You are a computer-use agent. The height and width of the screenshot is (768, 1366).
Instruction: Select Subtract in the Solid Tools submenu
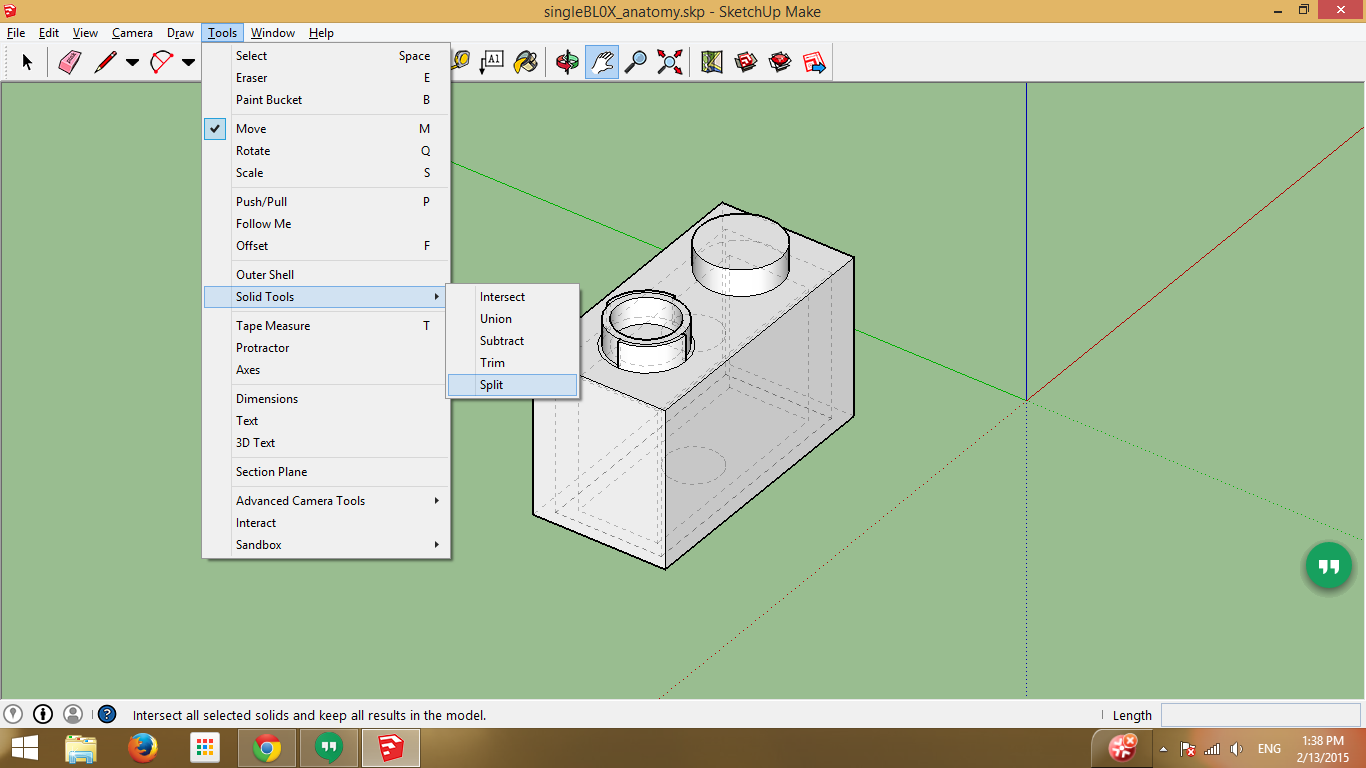pos(502,341)
